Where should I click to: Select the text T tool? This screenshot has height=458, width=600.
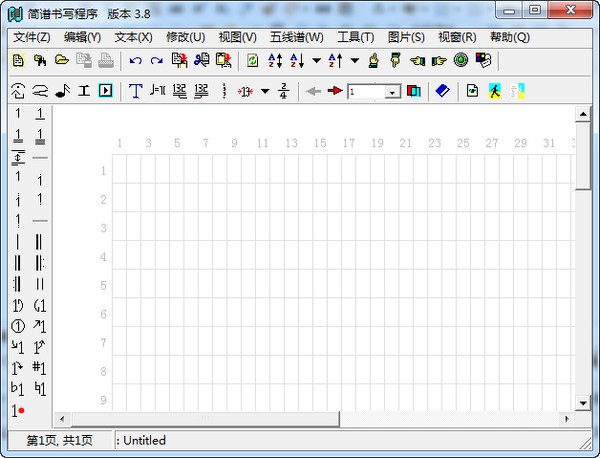point(135,92)
